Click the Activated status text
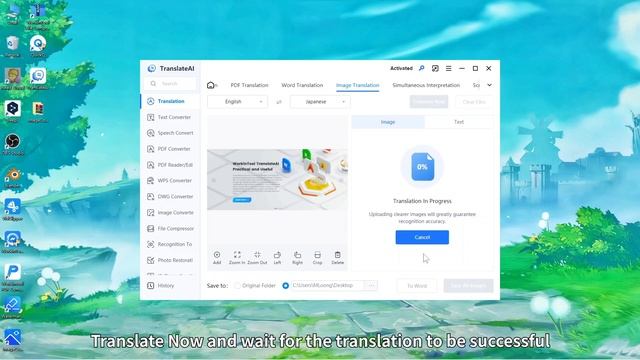The width and height of the screenshot is (640, 360). click(401, 68)
